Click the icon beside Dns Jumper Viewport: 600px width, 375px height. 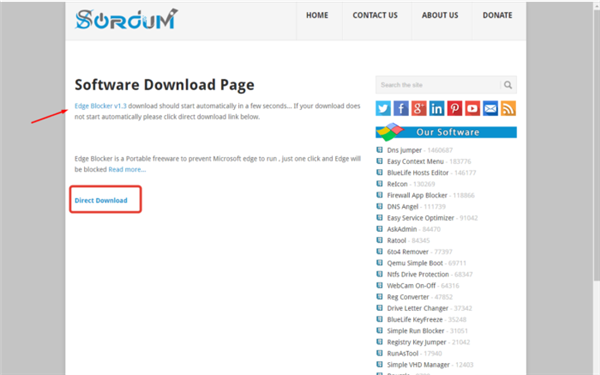(x=380, y=150)
